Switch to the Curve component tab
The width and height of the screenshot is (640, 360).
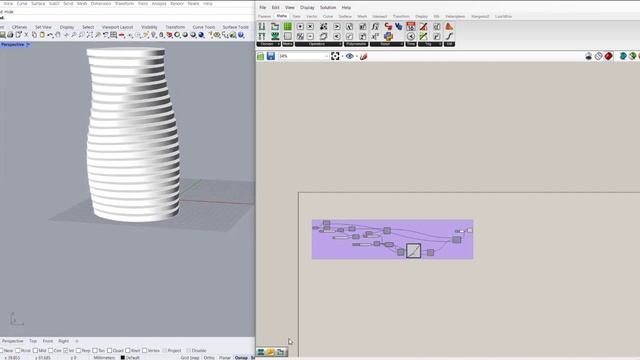click(328, 17)
